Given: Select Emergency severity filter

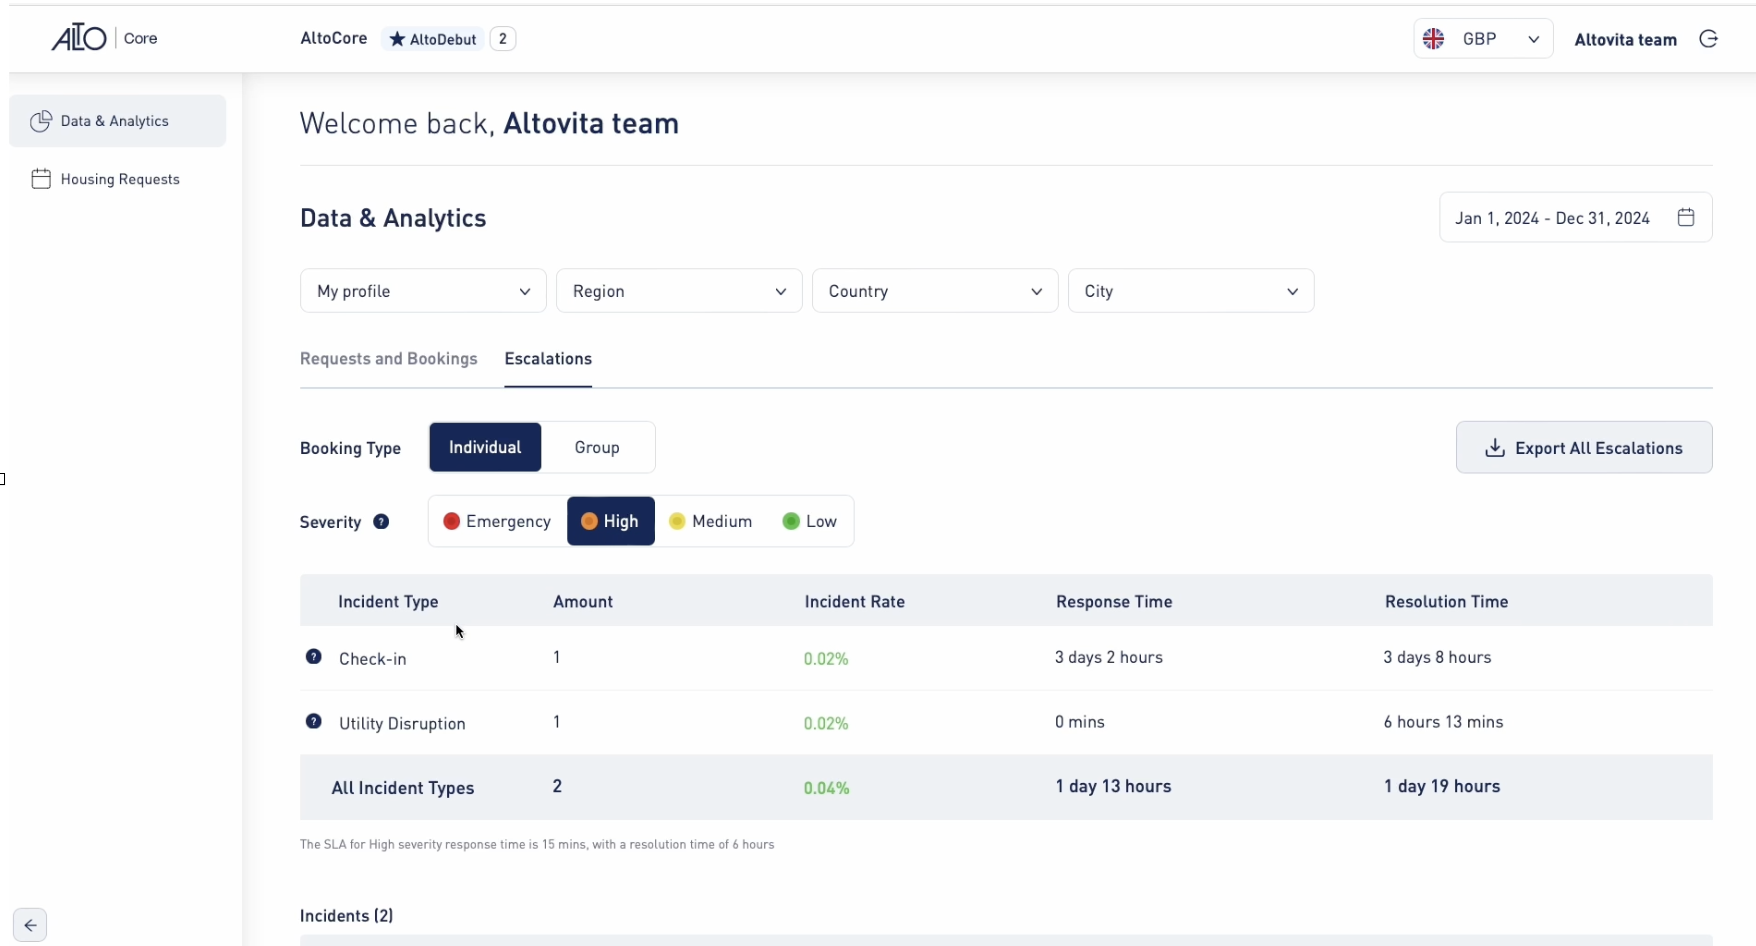Looking at the screenshot, I should [x=497, y=521].
